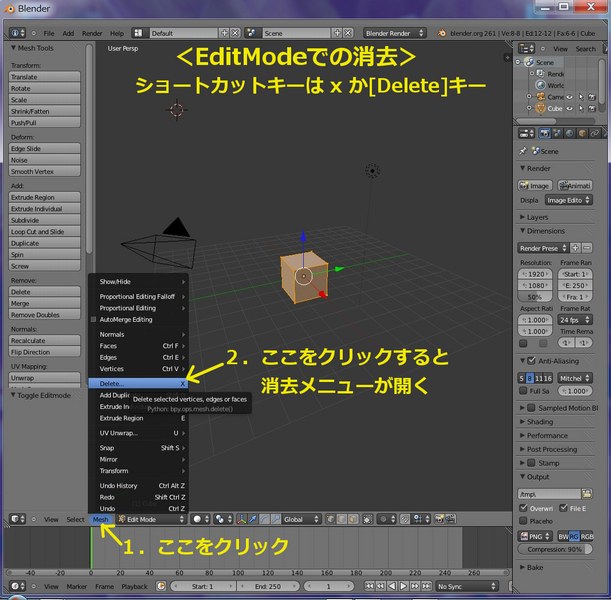Click the screen layout browse icon
This screenshot has width=611, height=600.
pos(138,33)
